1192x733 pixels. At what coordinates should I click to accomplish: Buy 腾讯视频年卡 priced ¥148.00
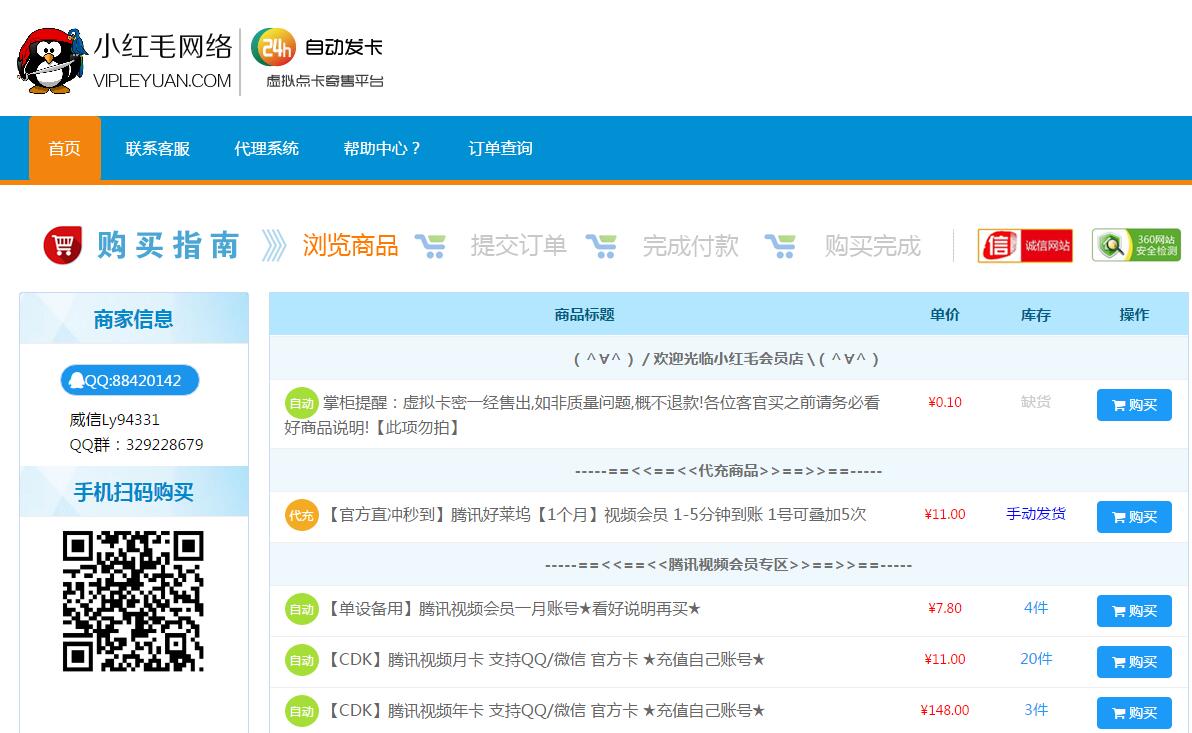point(1133,712)
